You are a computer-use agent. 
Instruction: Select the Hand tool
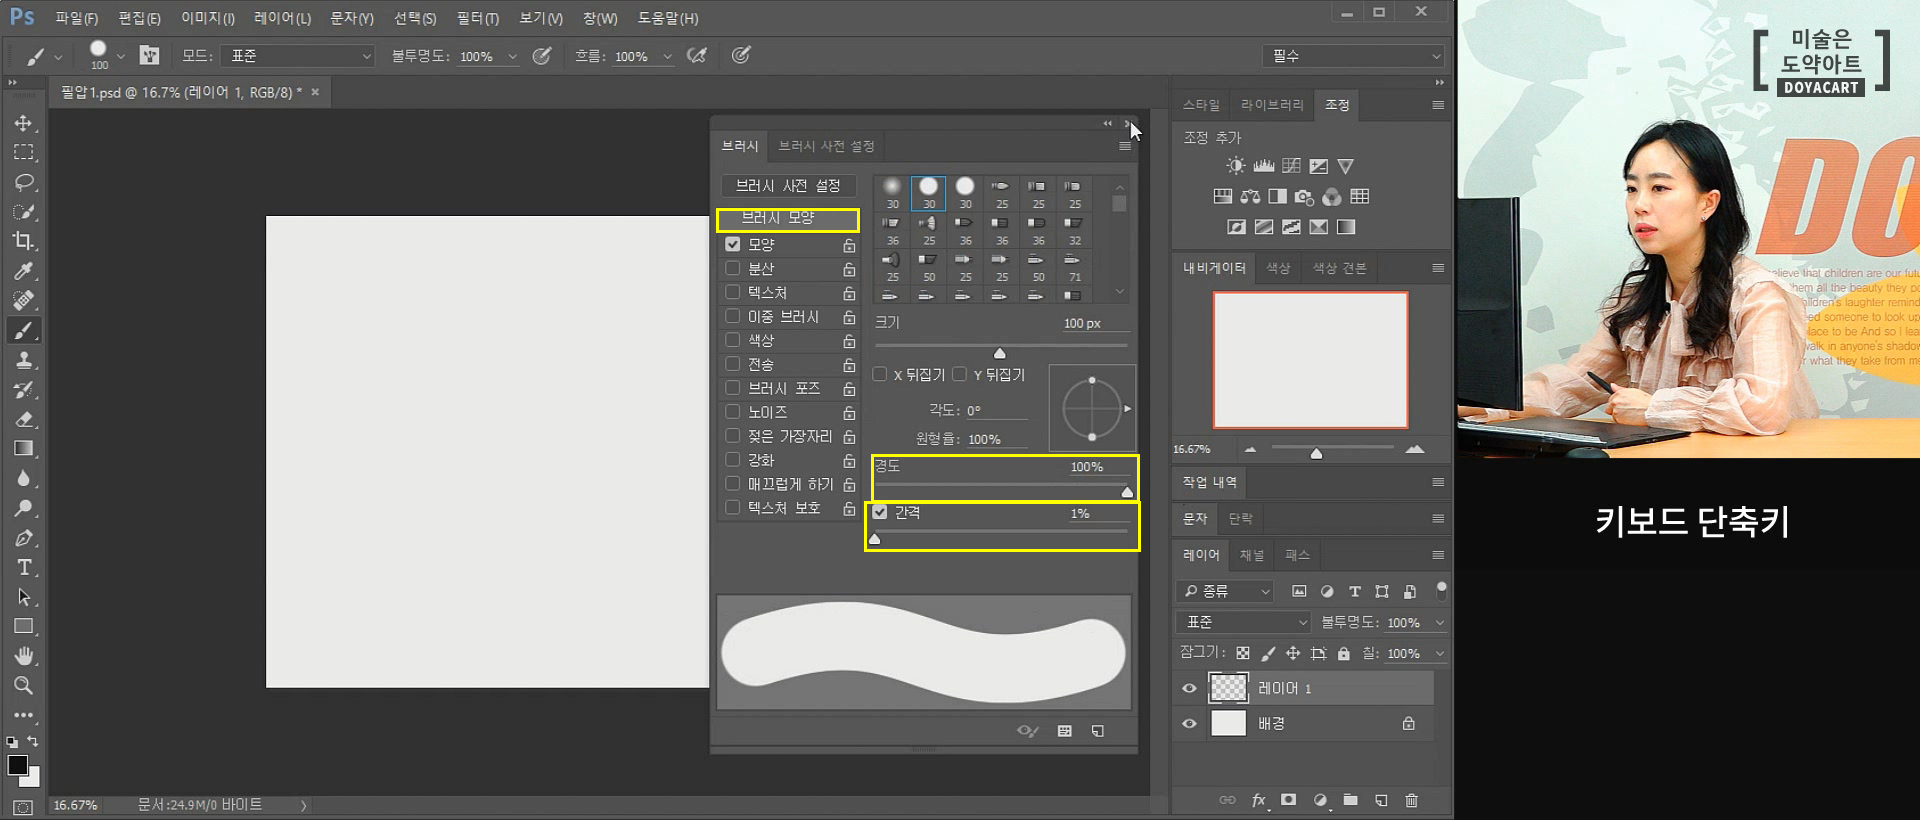pyautogui.click(x=24, y=656)
